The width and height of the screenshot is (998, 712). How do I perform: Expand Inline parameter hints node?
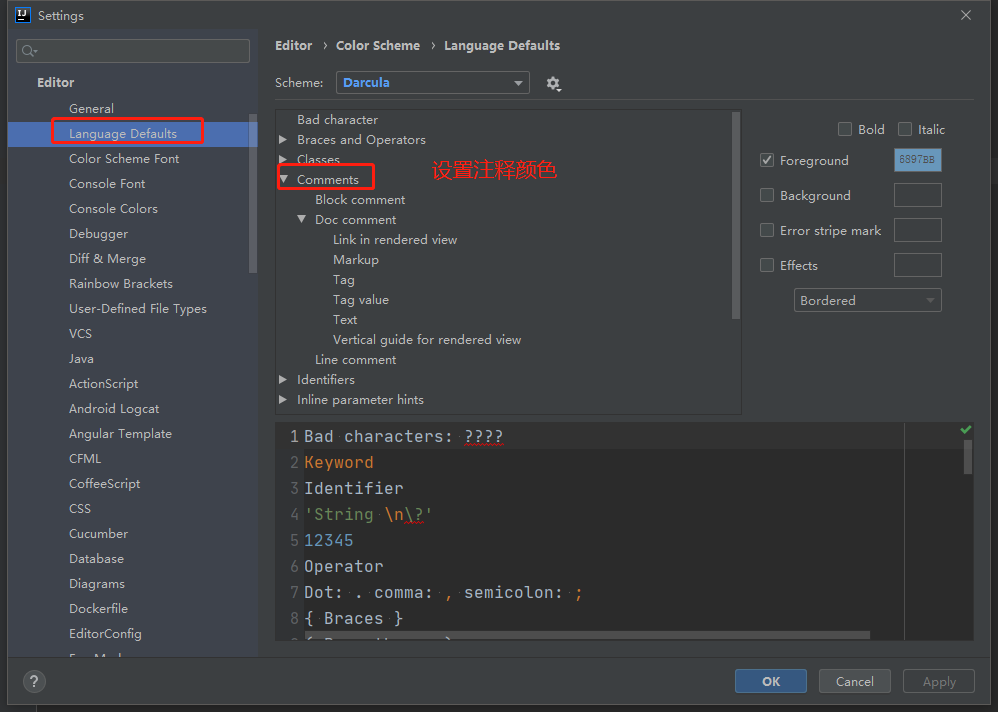[x=283, y=400]
